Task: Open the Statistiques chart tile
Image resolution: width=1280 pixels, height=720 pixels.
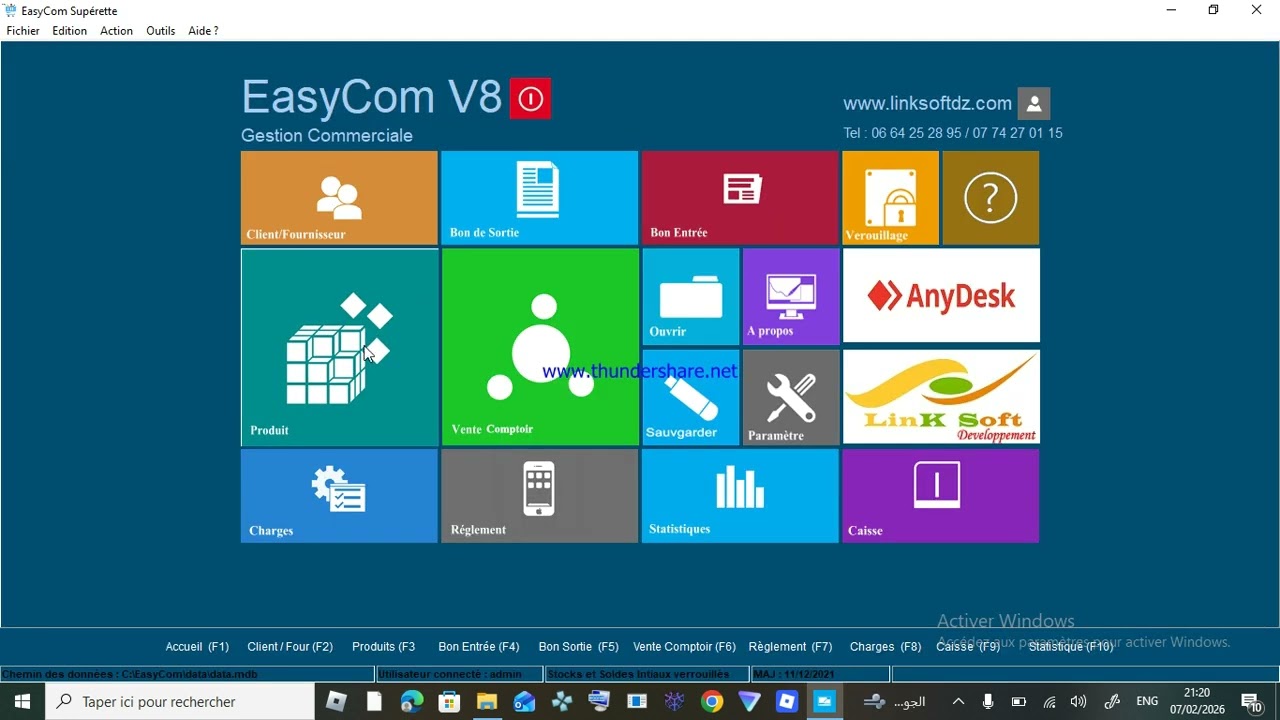Action: pyautogui.click(x=740, y=496)
